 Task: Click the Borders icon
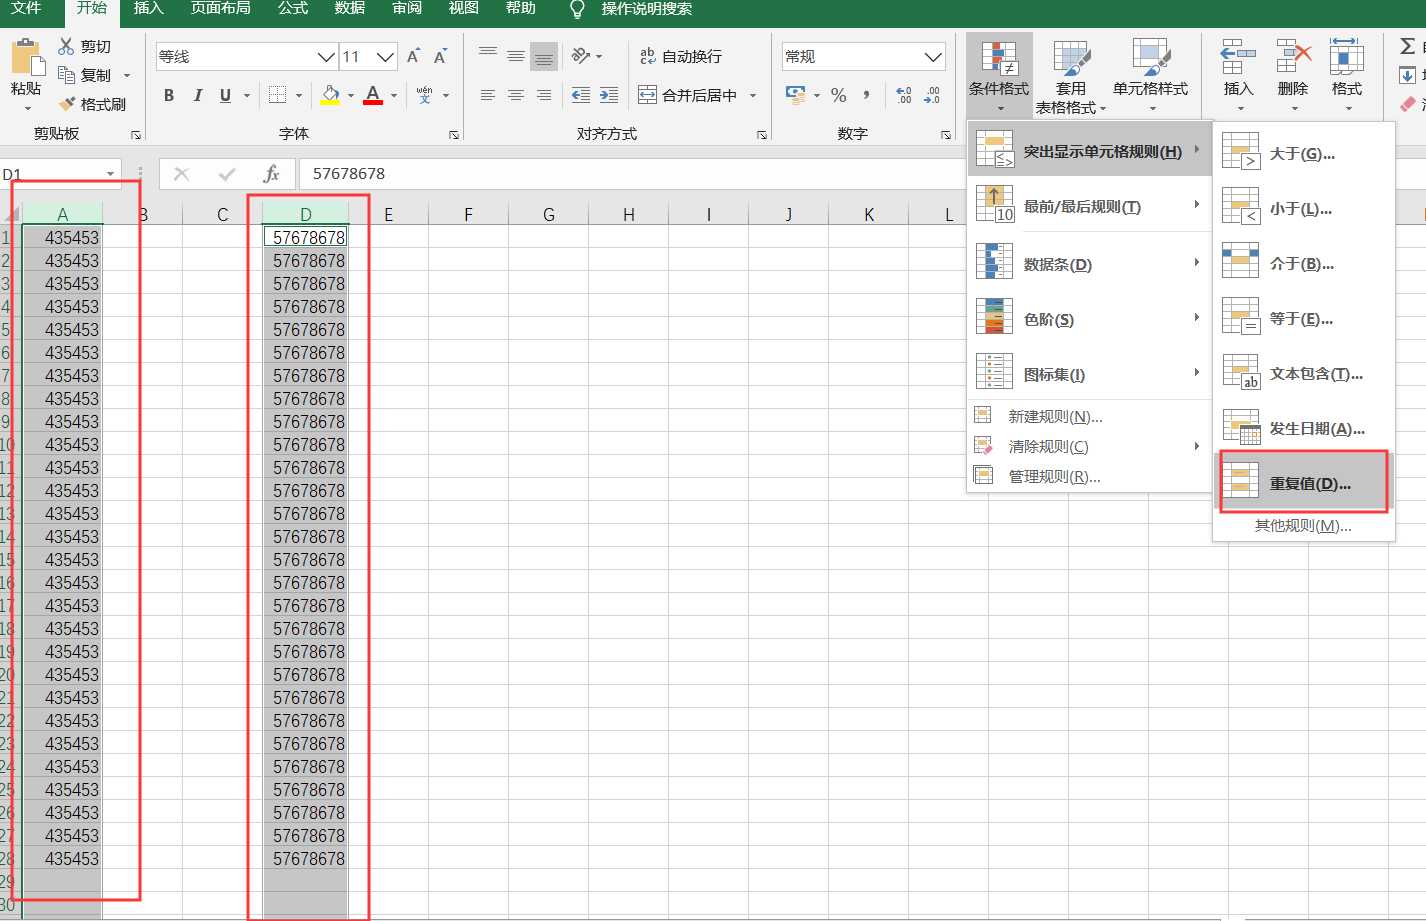click(x=278, y=95)
